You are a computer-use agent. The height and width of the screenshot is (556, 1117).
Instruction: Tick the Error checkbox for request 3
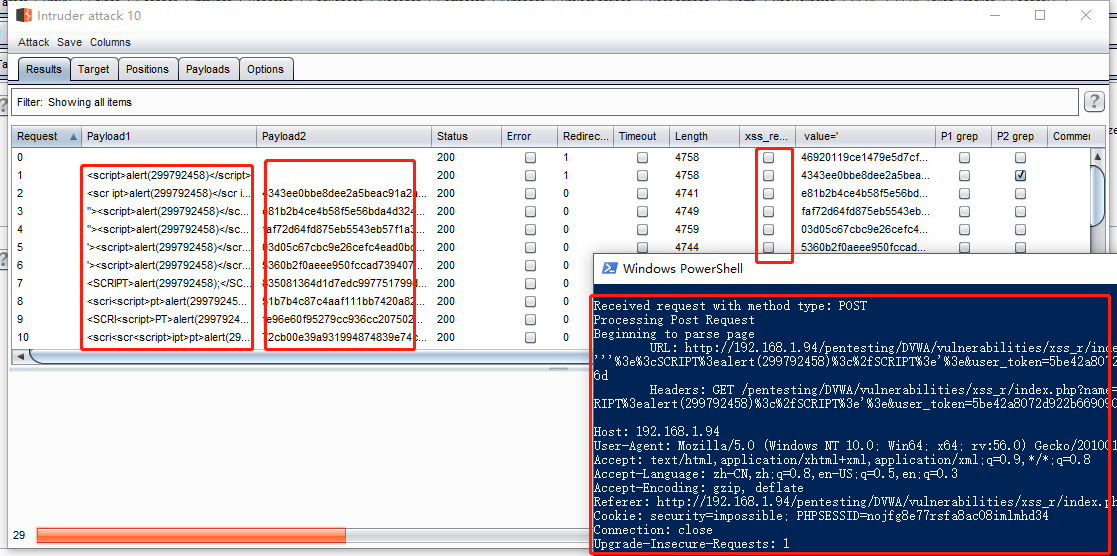(531, 211)
